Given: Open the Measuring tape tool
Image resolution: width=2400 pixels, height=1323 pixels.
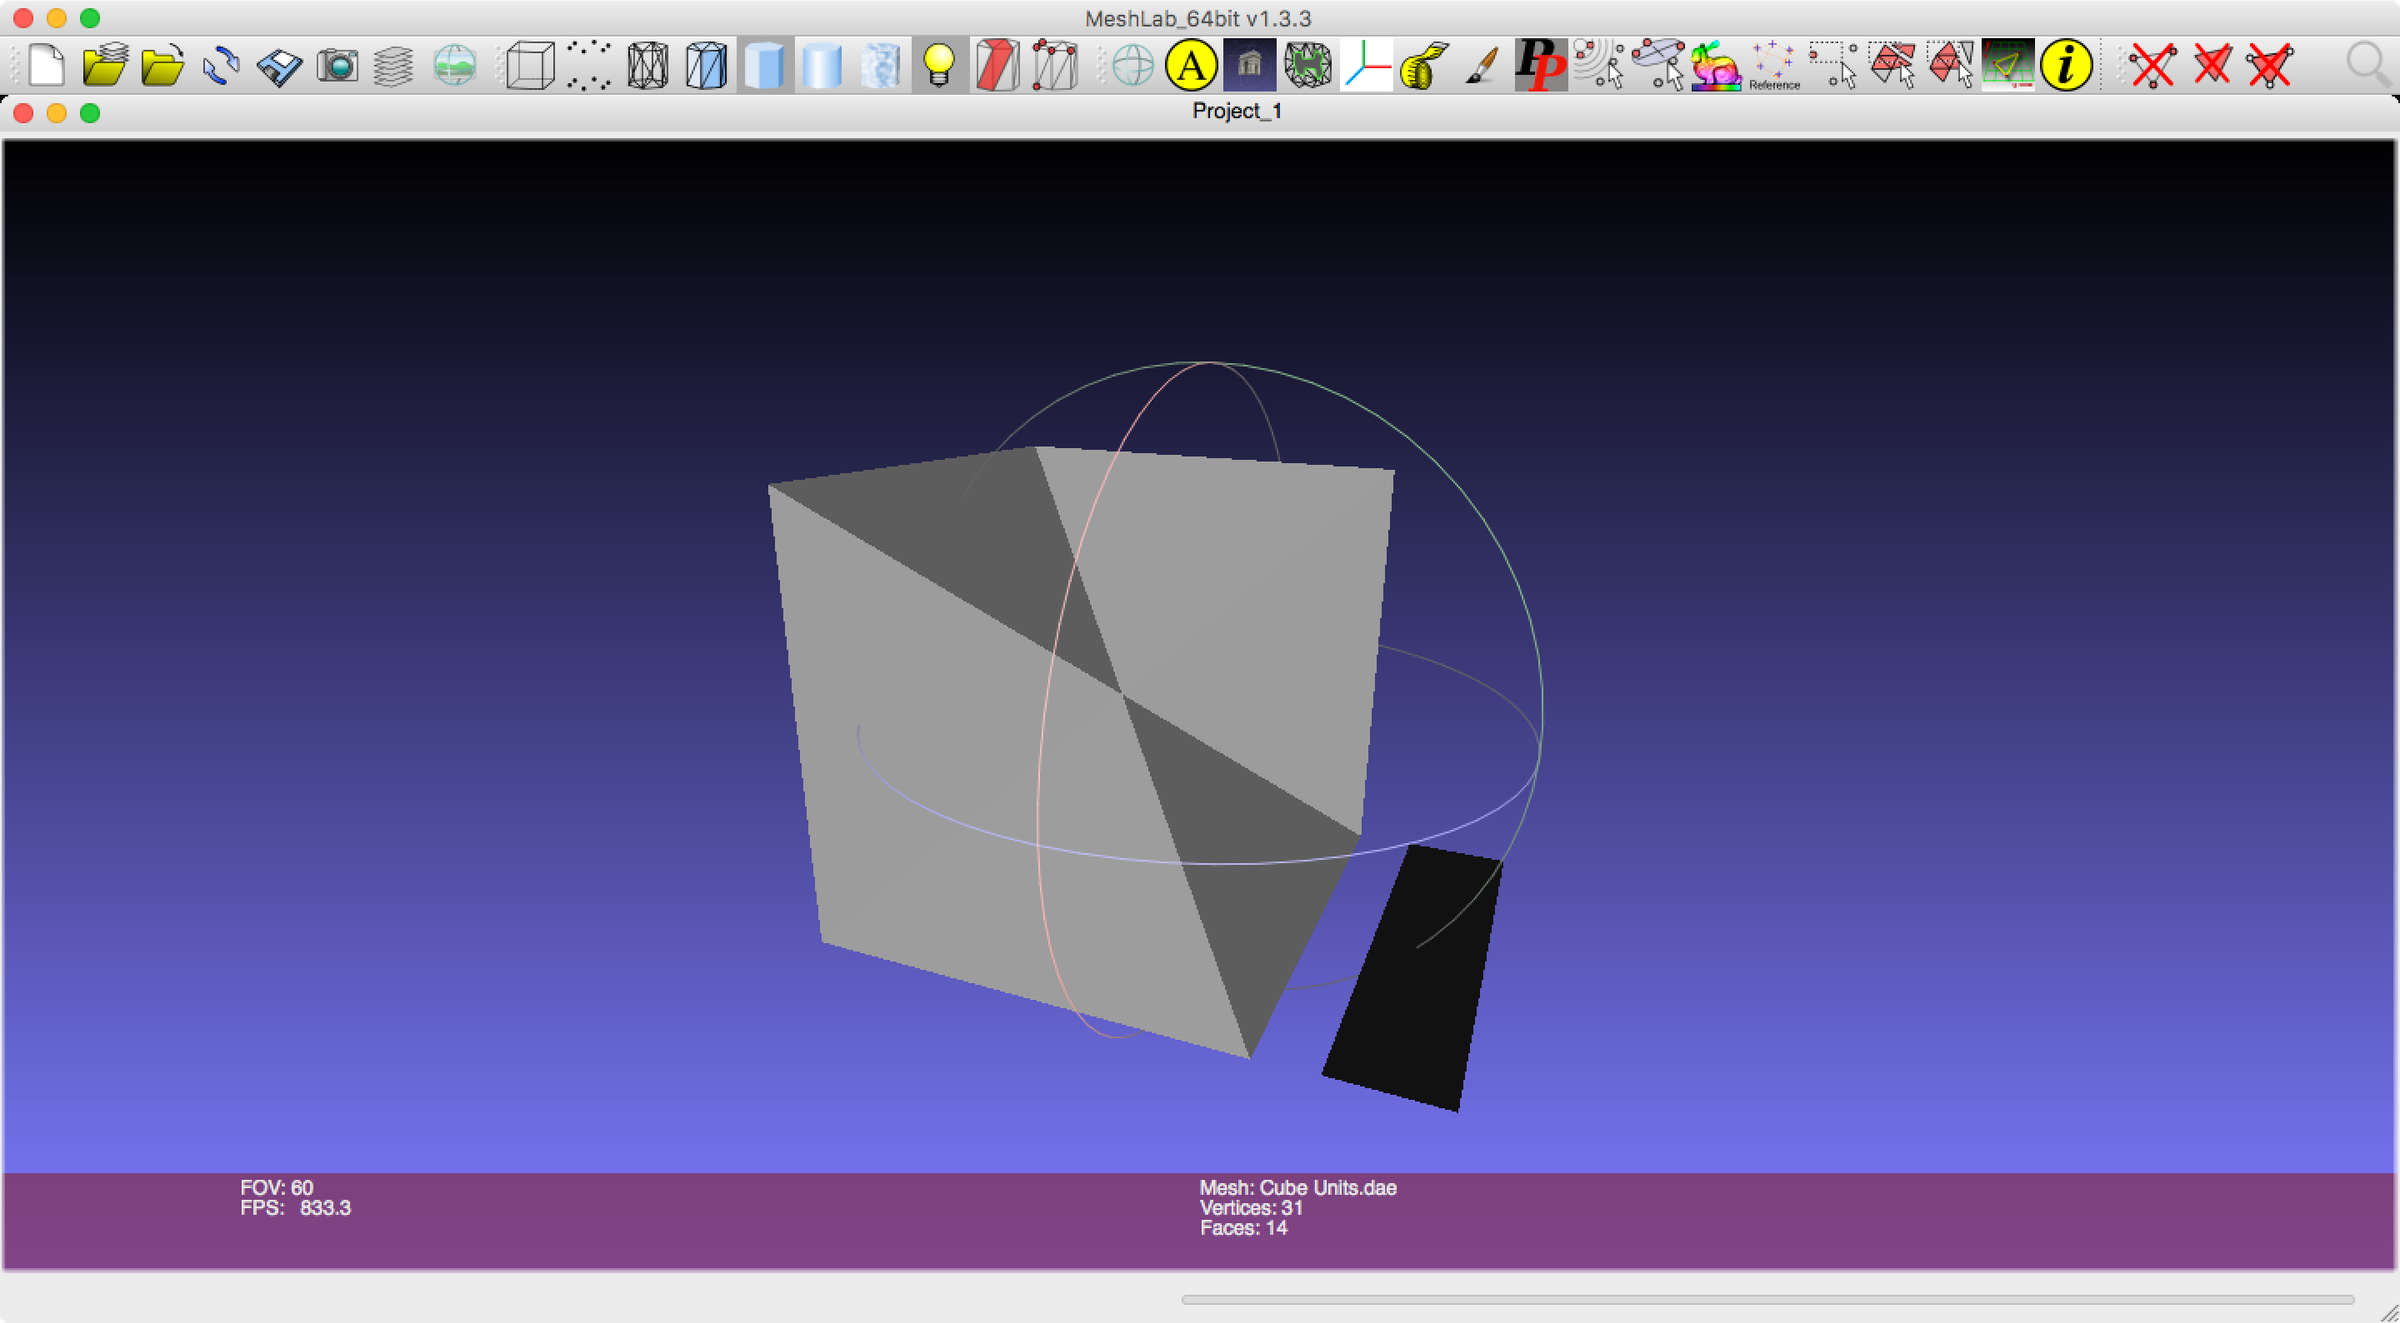Looking at the screenshot, I should click(x=1423, y=66).
